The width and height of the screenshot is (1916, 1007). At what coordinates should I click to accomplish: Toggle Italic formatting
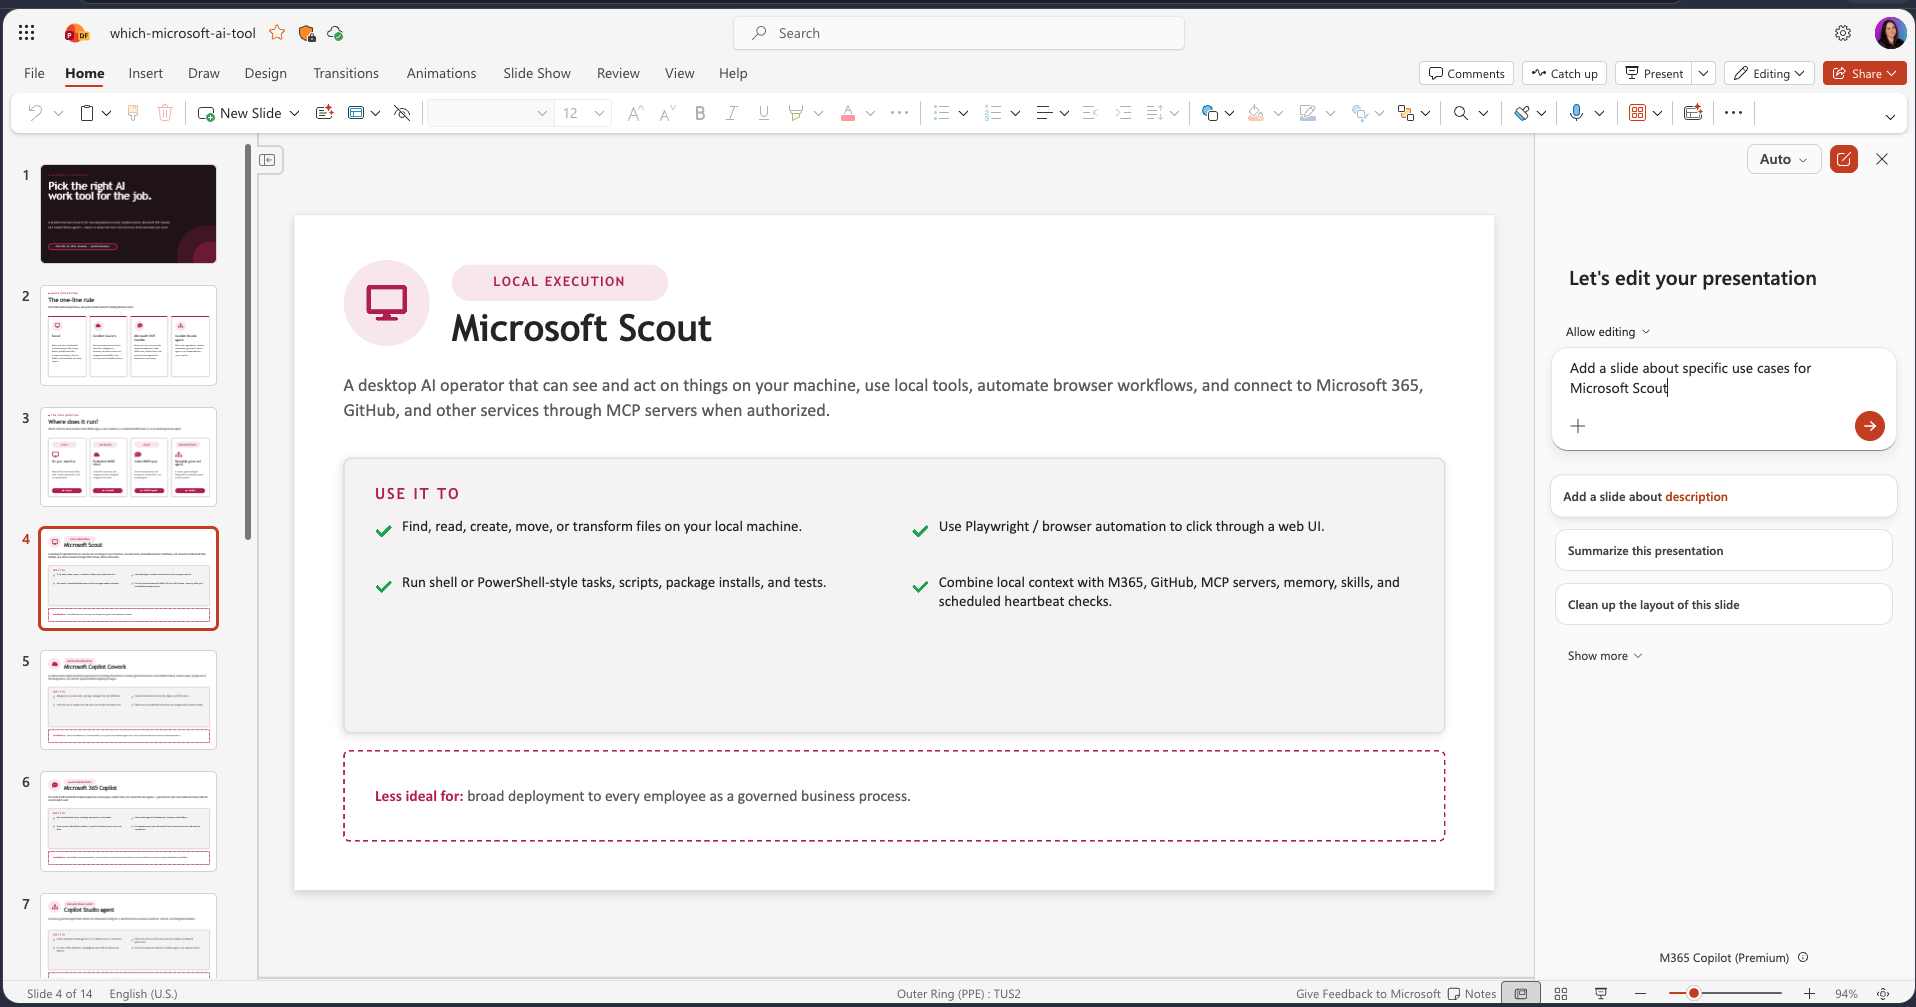coord(732,113)
